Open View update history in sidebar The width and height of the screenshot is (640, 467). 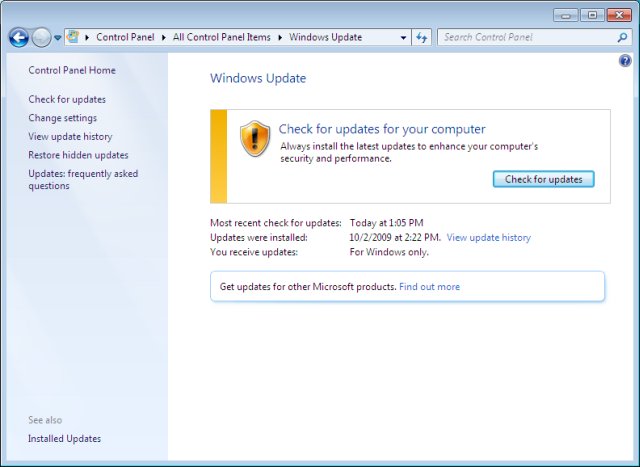click(x=70, y=136)
